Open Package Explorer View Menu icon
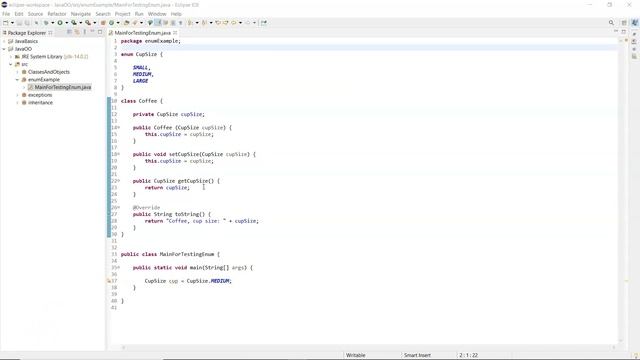 (84, 32)
